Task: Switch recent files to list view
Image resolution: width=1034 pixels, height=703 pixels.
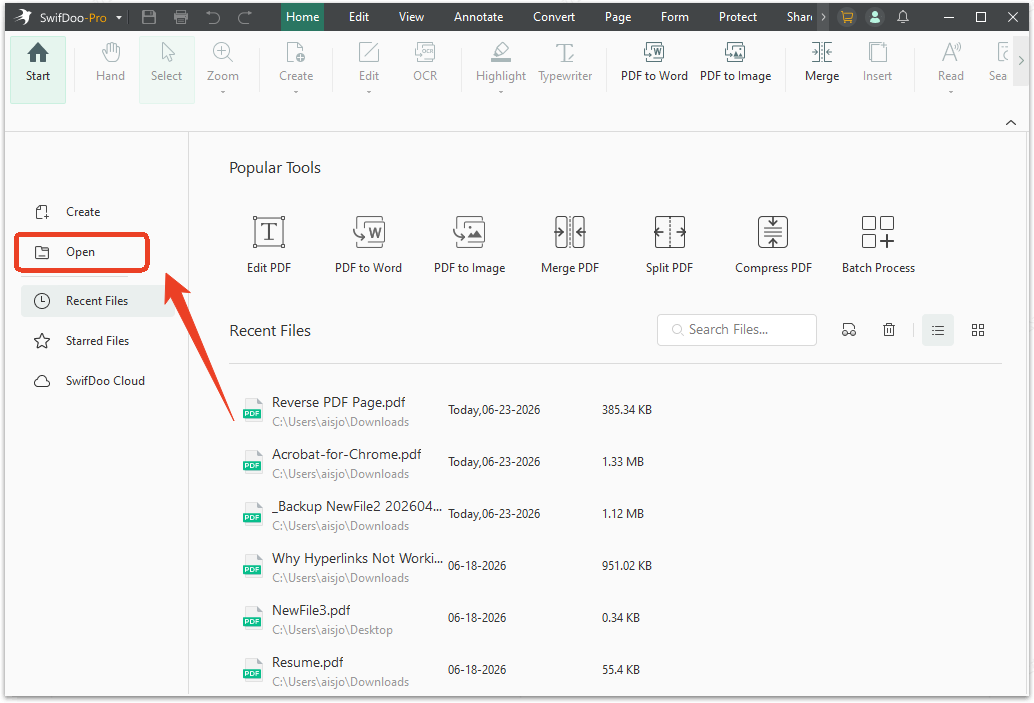Action: click(938, 330)
